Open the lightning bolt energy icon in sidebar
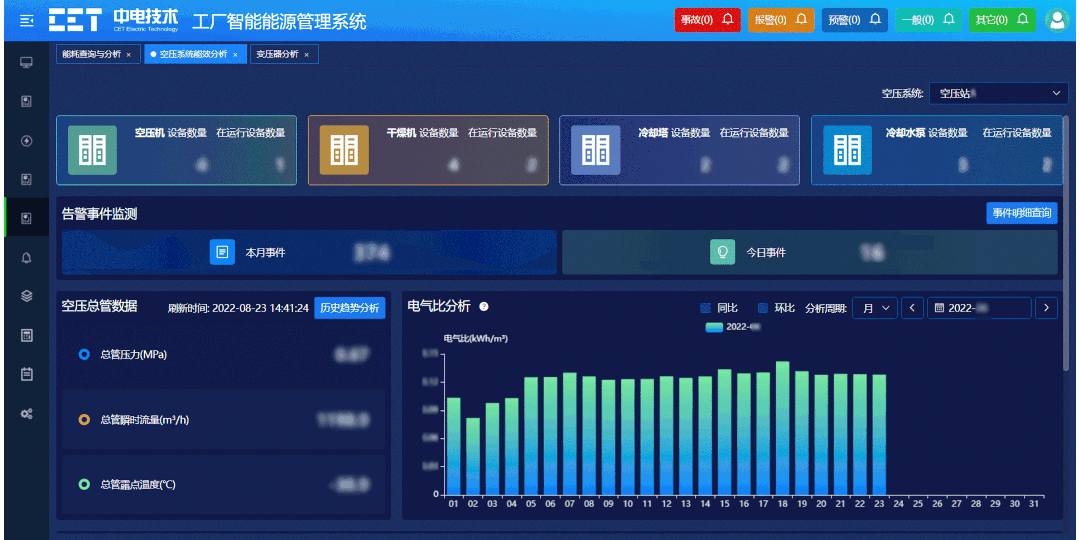The height and width of the screenshot is (540, 1080). (x=26, y=140)
